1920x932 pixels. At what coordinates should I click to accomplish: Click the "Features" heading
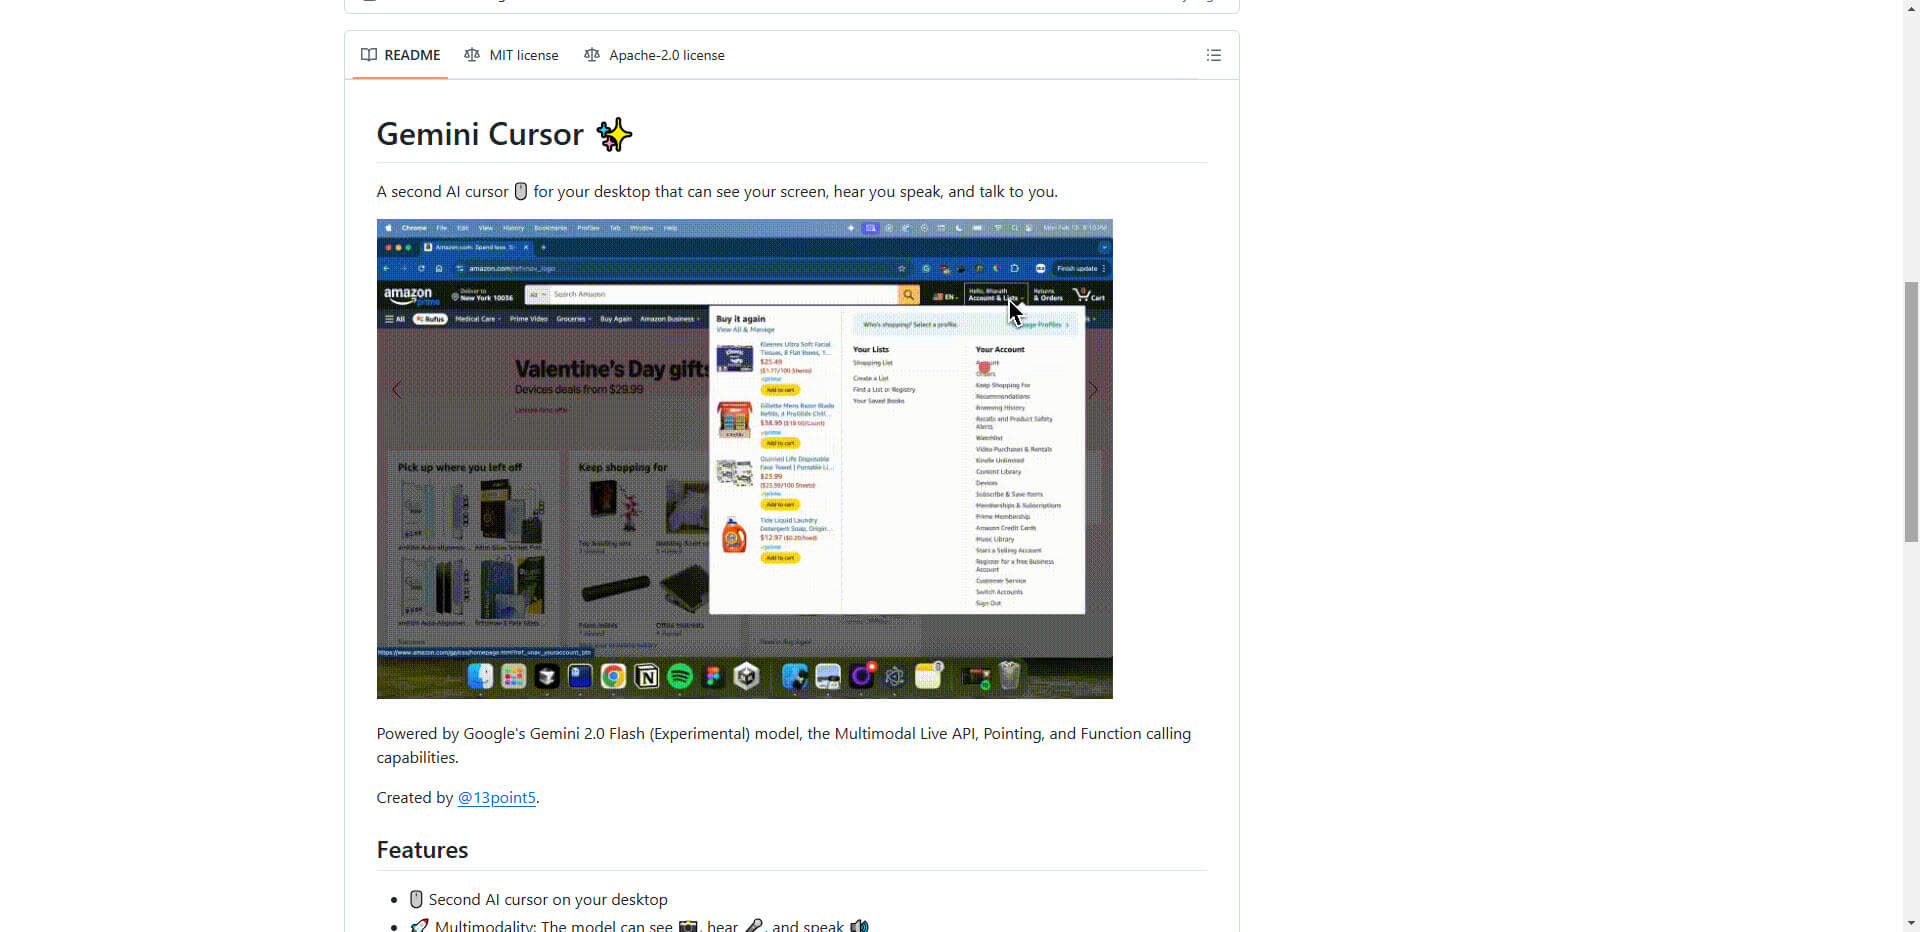coord(422,850)
